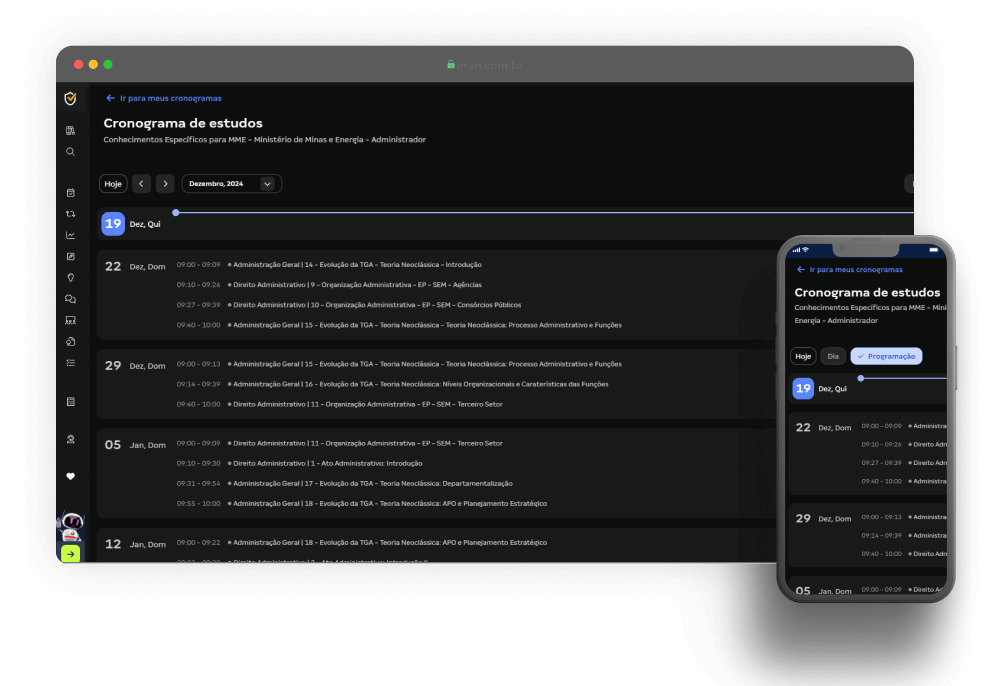Viewport: 1007px width, 686px height.
Task: Select the Programação view on phone
Action: coord(886,356)
